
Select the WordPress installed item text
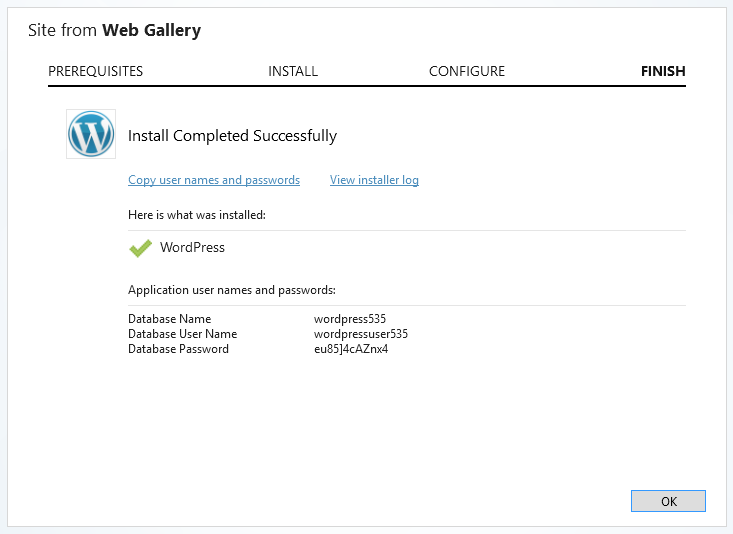[192, 247]
